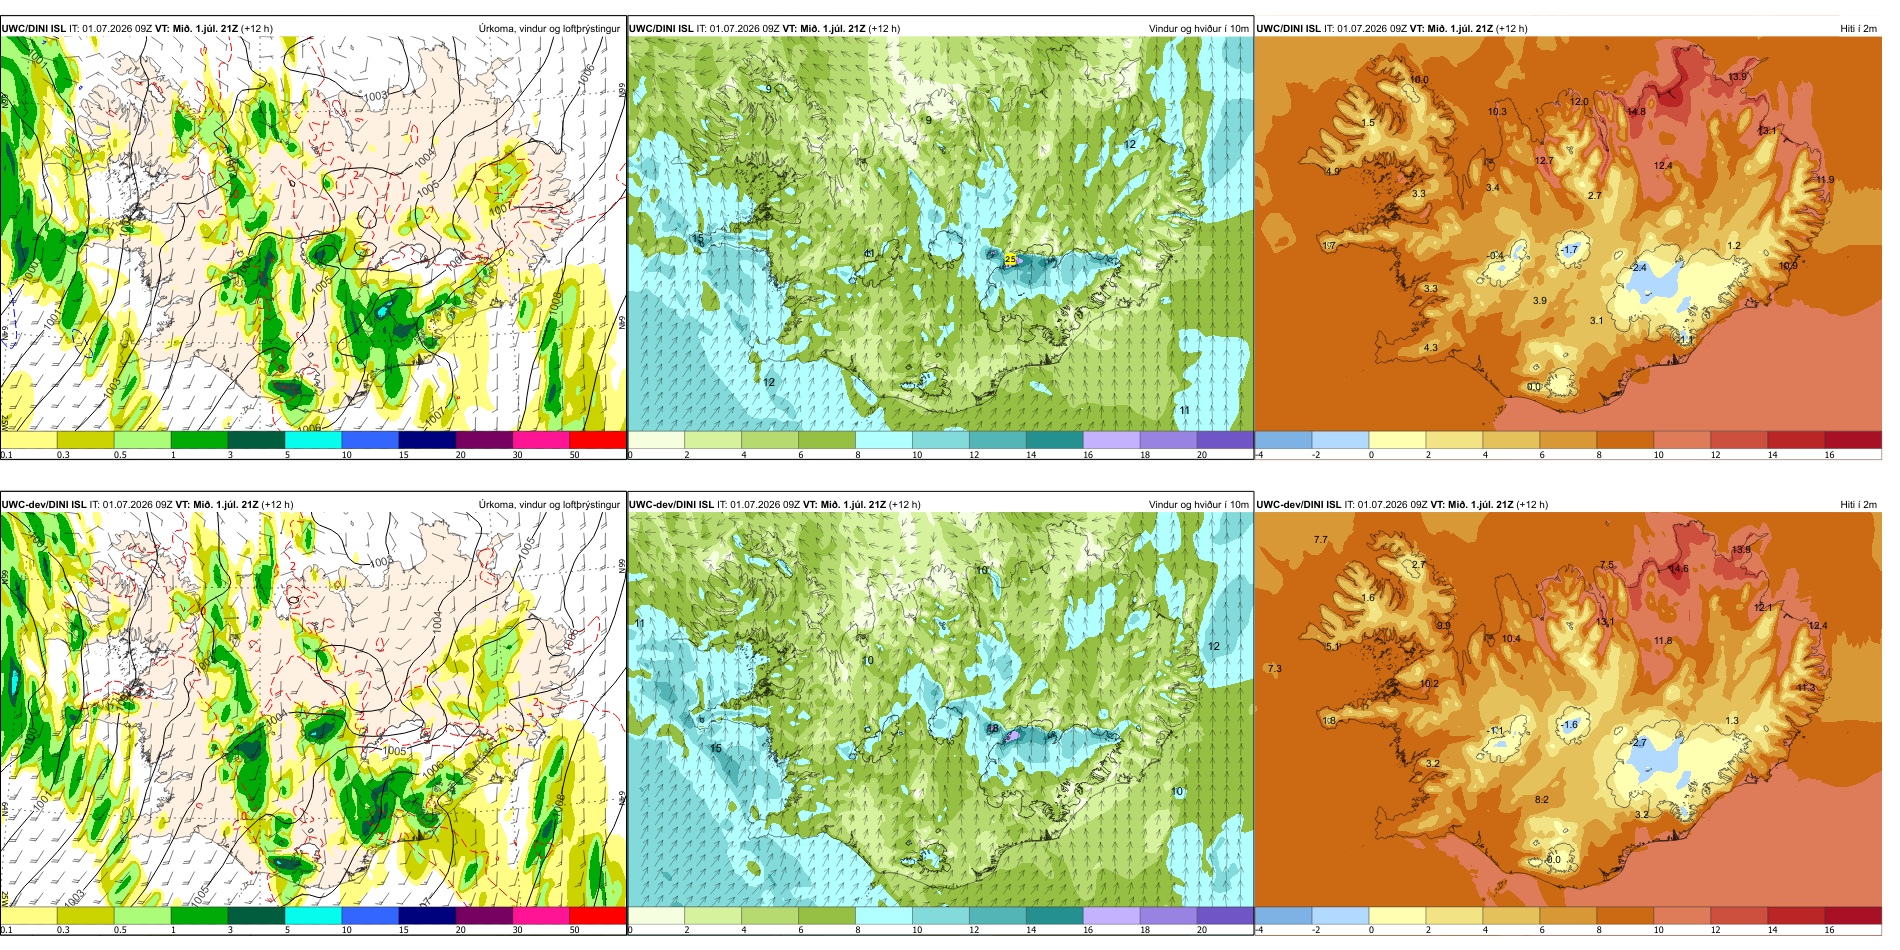Open the top-right UWC temperature map panel

click(1568, 234)
